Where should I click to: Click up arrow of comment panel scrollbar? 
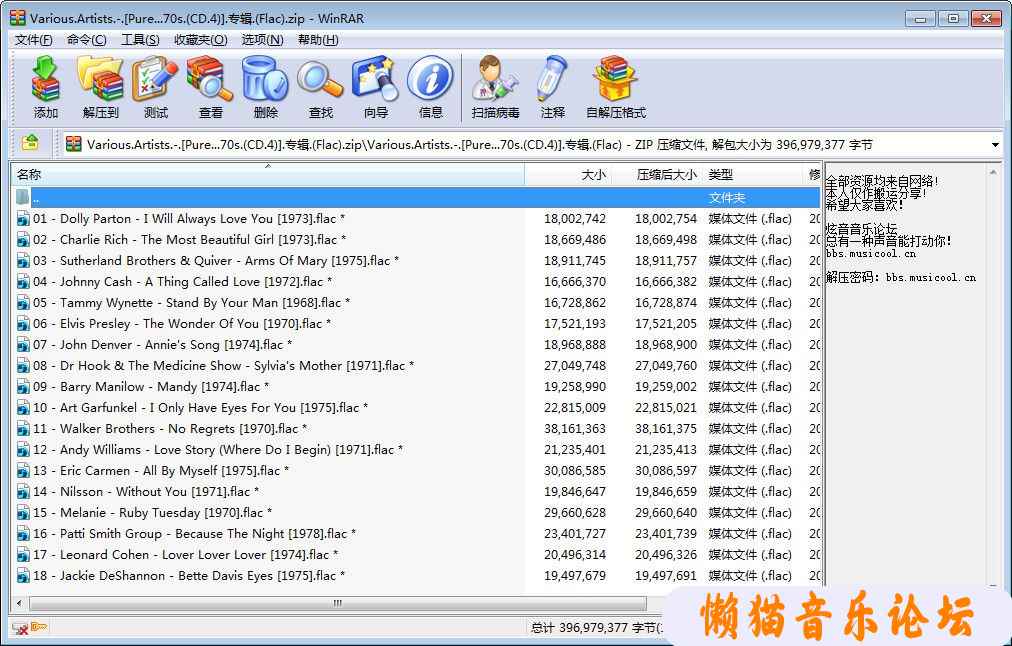point(993,172)
